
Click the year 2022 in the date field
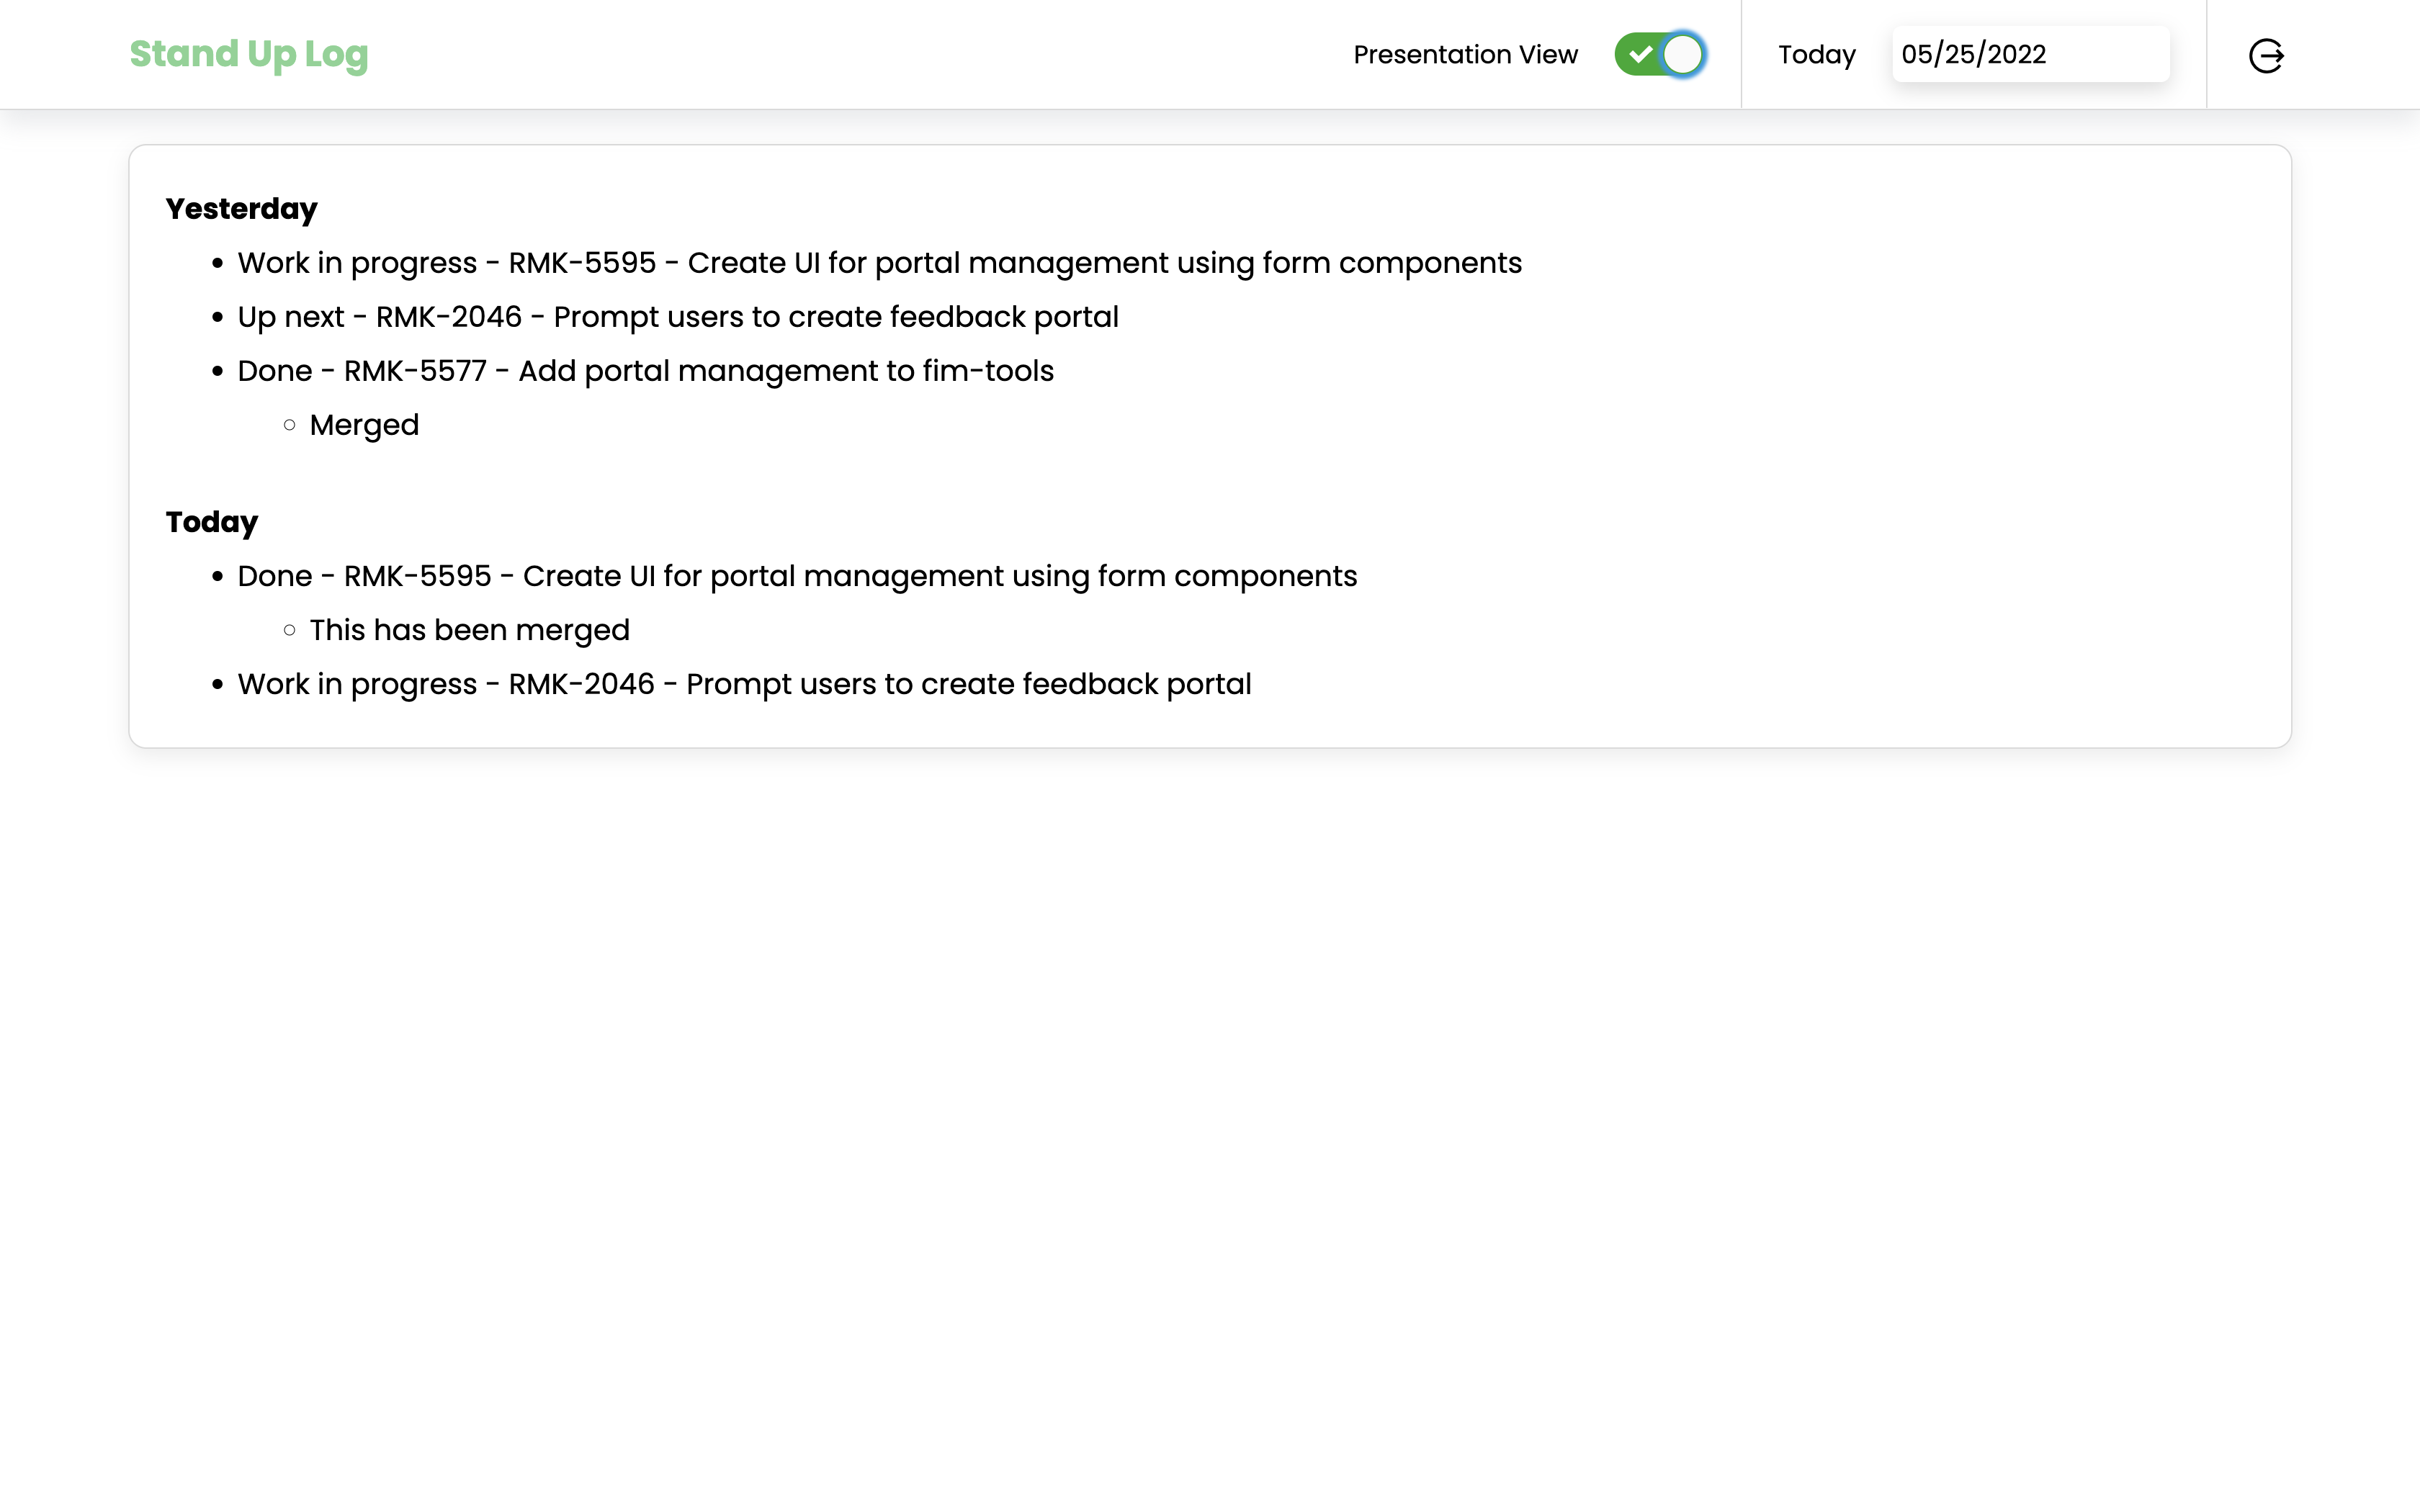pyautogui.click(x=2017, y=54)
